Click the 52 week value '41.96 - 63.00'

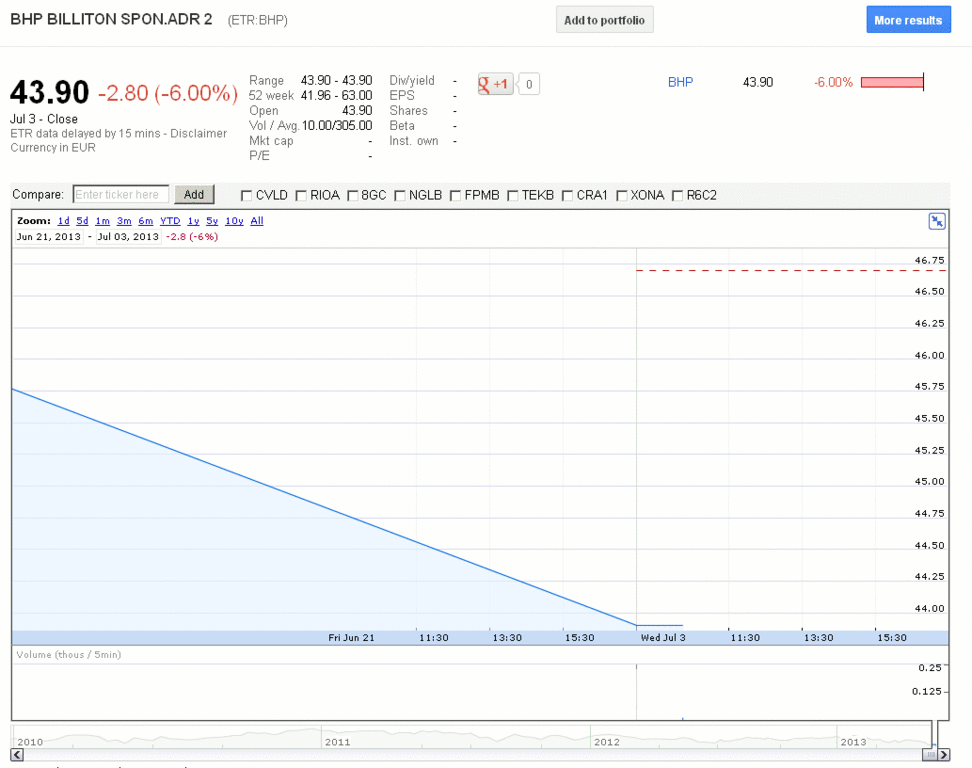pos(337,95)
